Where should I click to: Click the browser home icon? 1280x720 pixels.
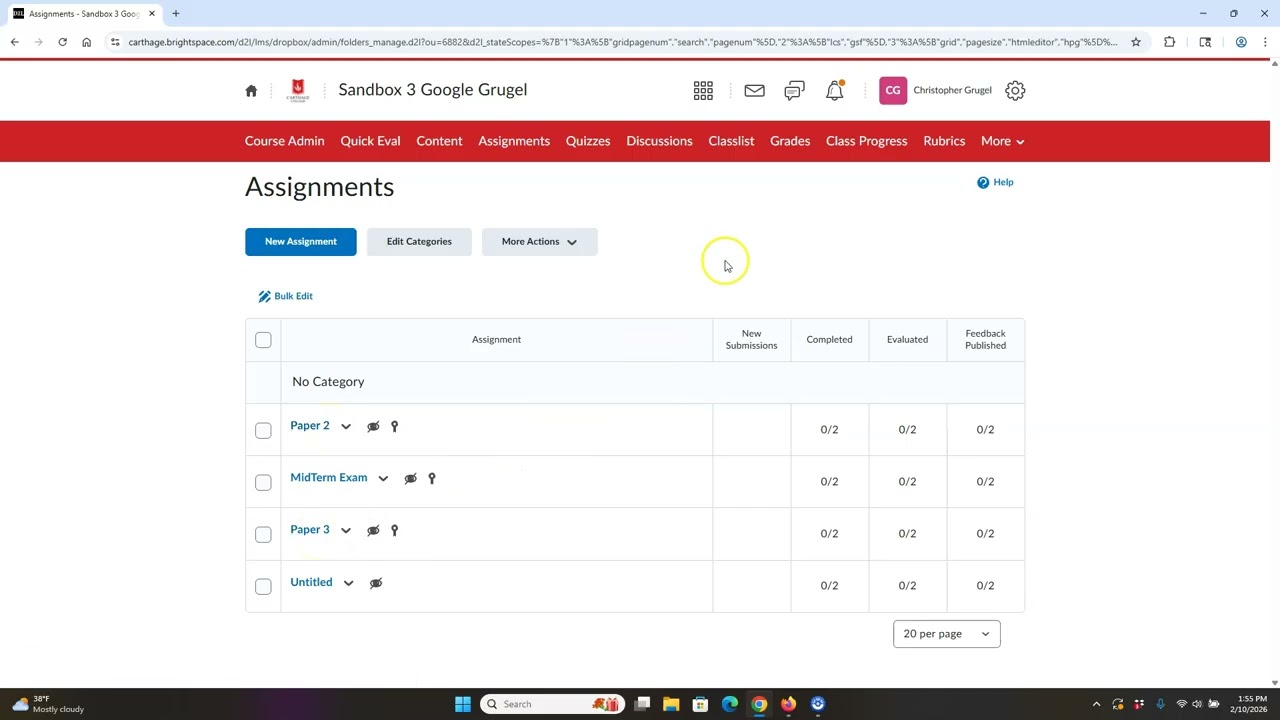point(86,42)
